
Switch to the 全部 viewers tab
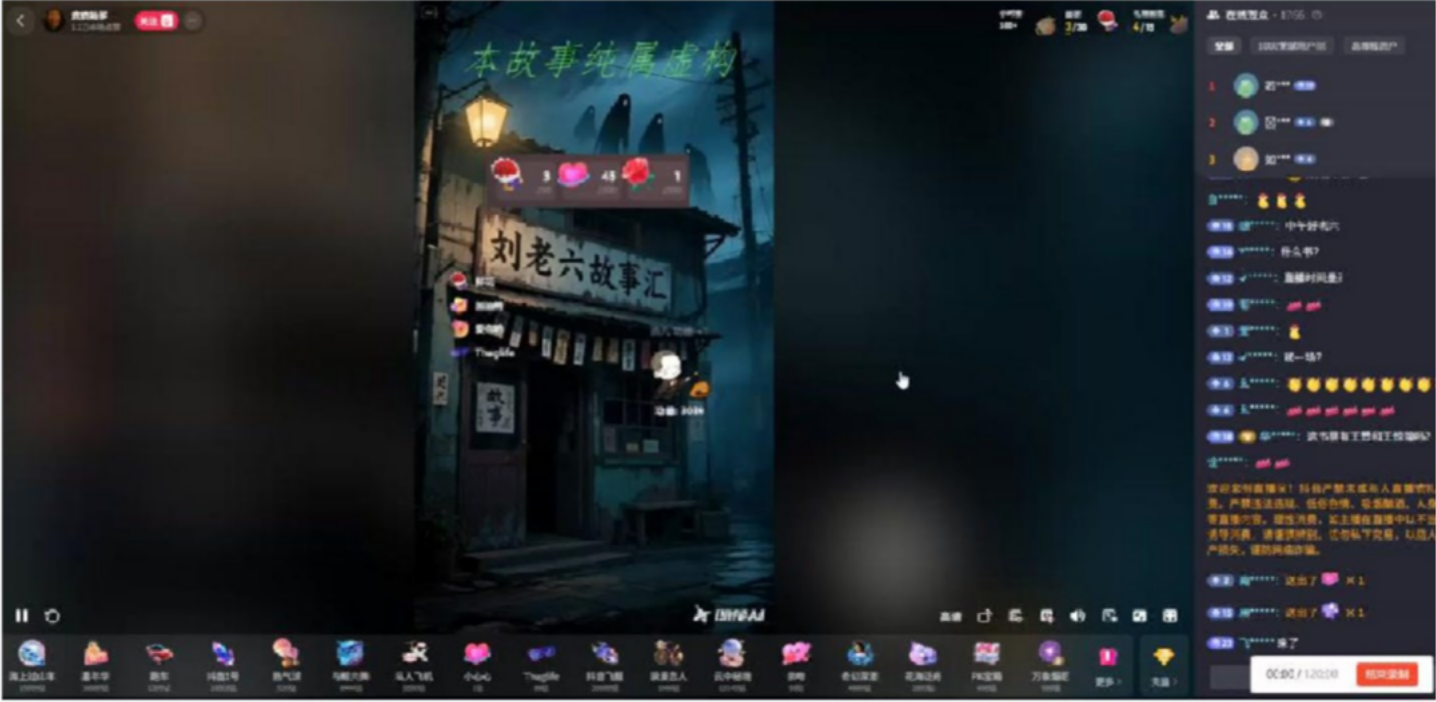[x=1222, y=46]
